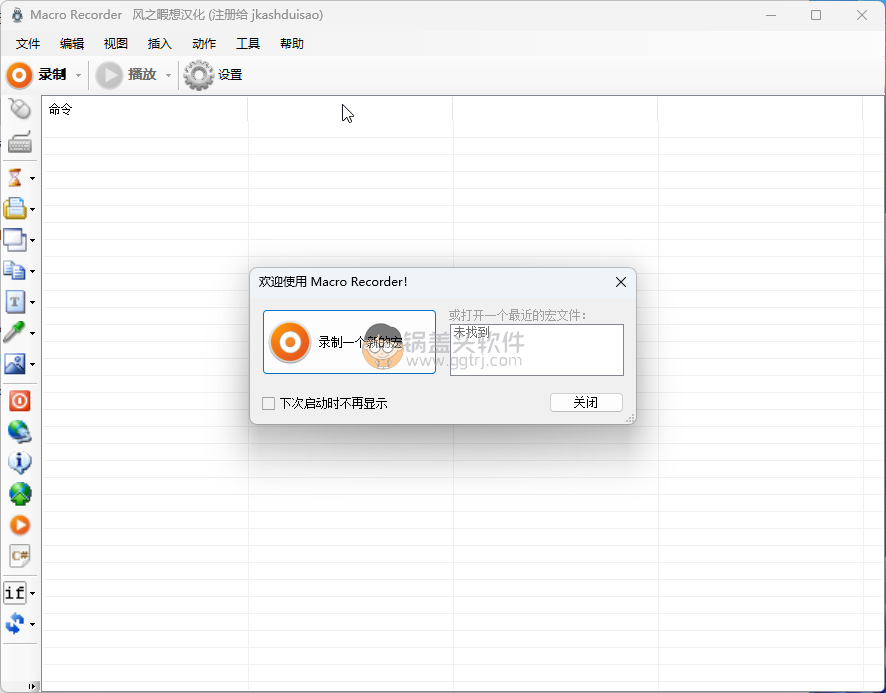The image size is (886, 693).
Task: Click the Macro Recorder app icon in title bar
Action: tap(17, 15)
